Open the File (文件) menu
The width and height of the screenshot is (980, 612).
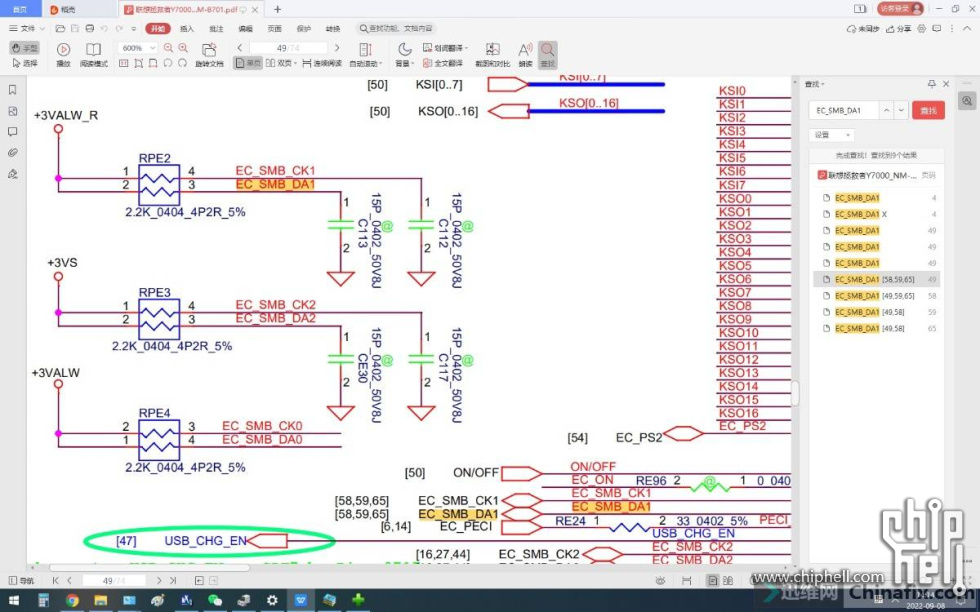[27, 28]
